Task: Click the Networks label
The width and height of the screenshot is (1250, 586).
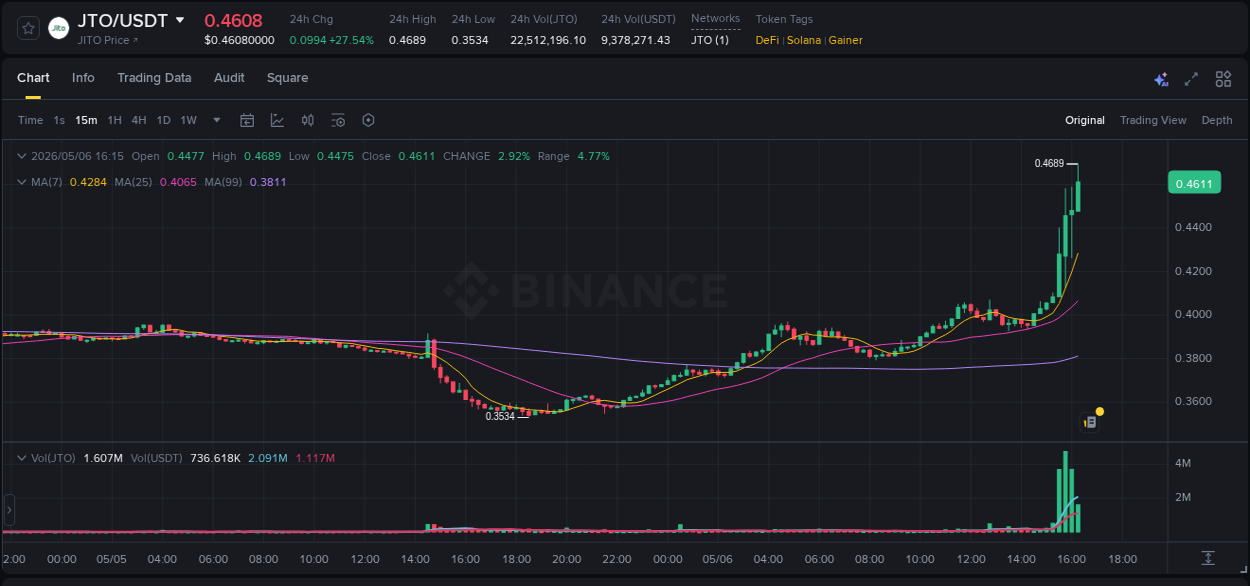Action: (715, 19)
